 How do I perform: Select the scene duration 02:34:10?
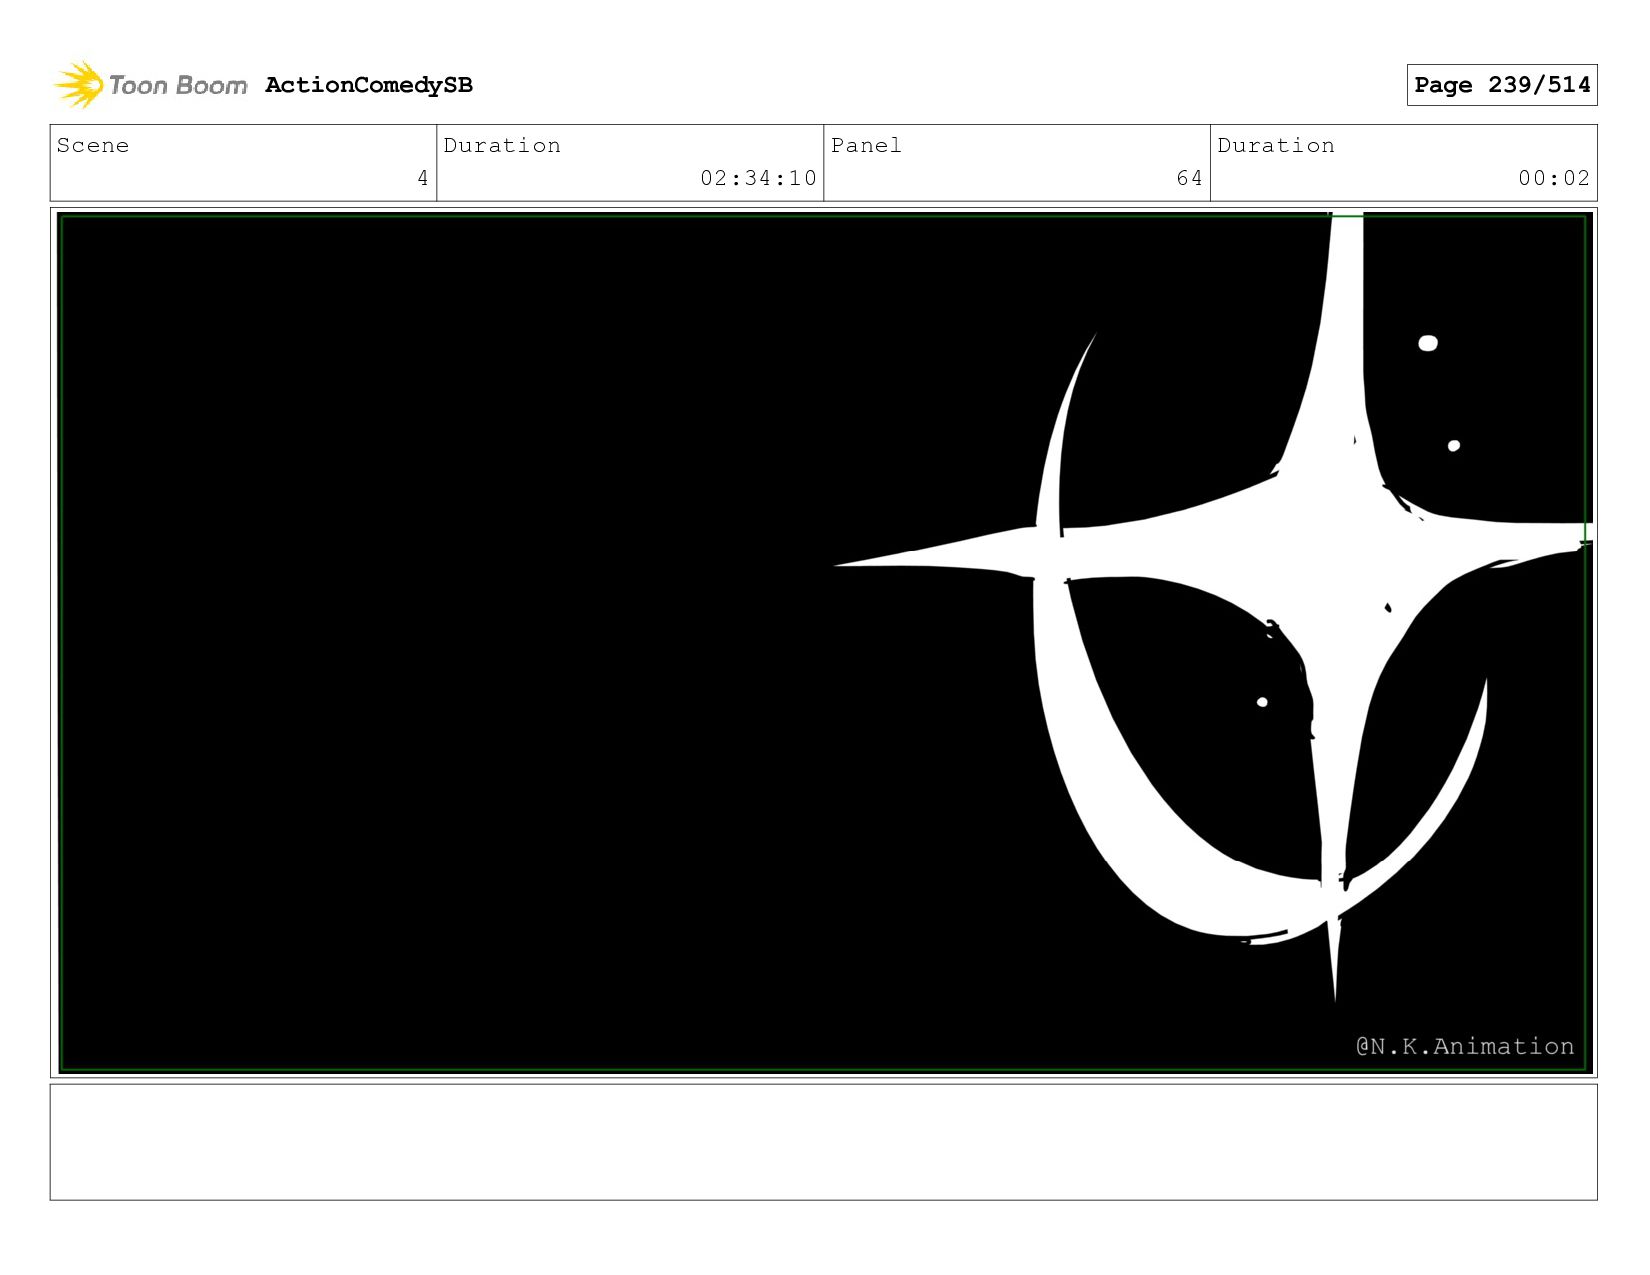tap(759, 178)
